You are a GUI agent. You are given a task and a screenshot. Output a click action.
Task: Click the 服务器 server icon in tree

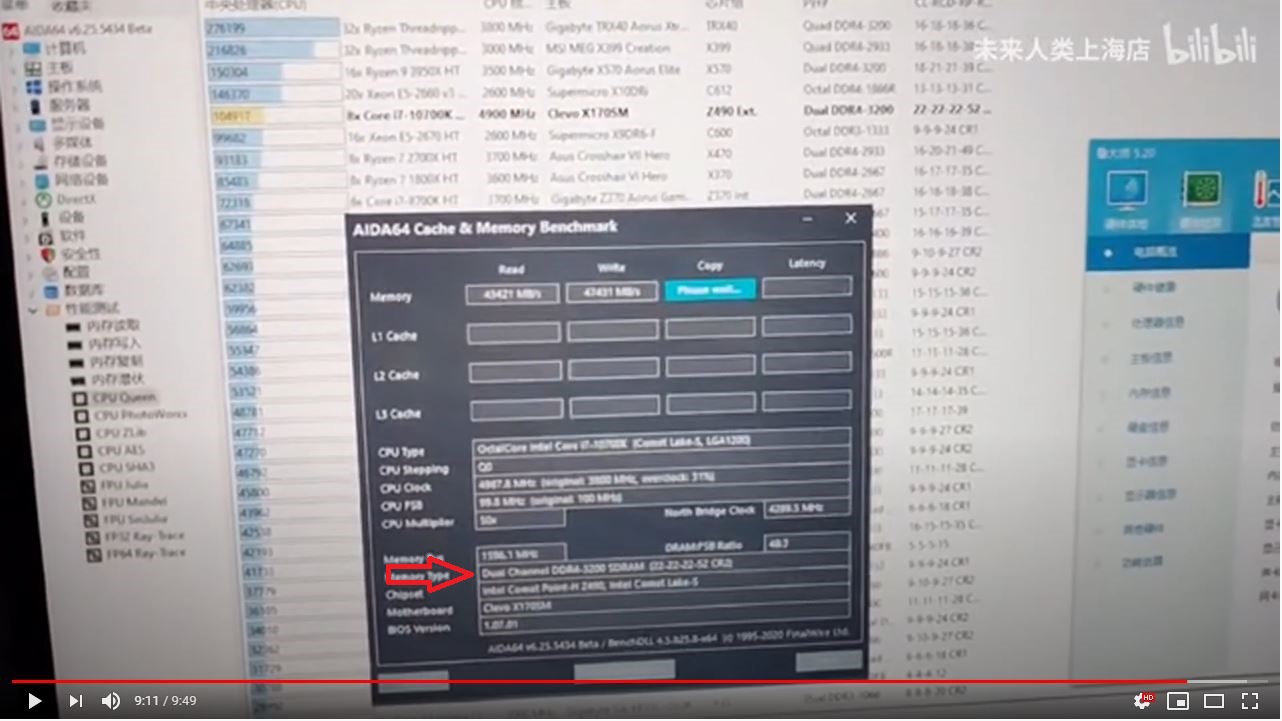pos(36,105)
